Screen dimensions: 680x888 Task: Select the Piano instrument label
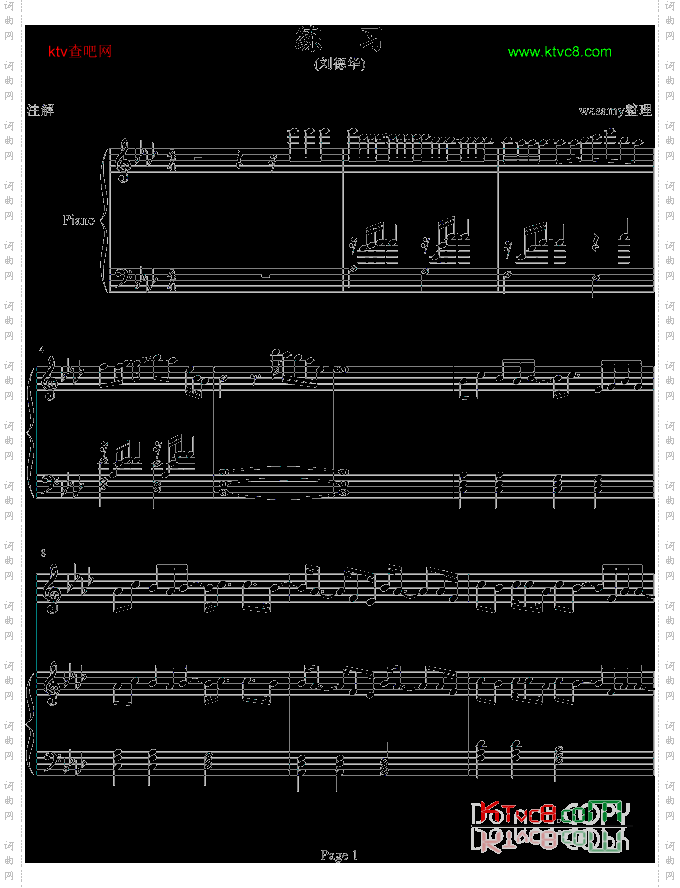[78, 219]
